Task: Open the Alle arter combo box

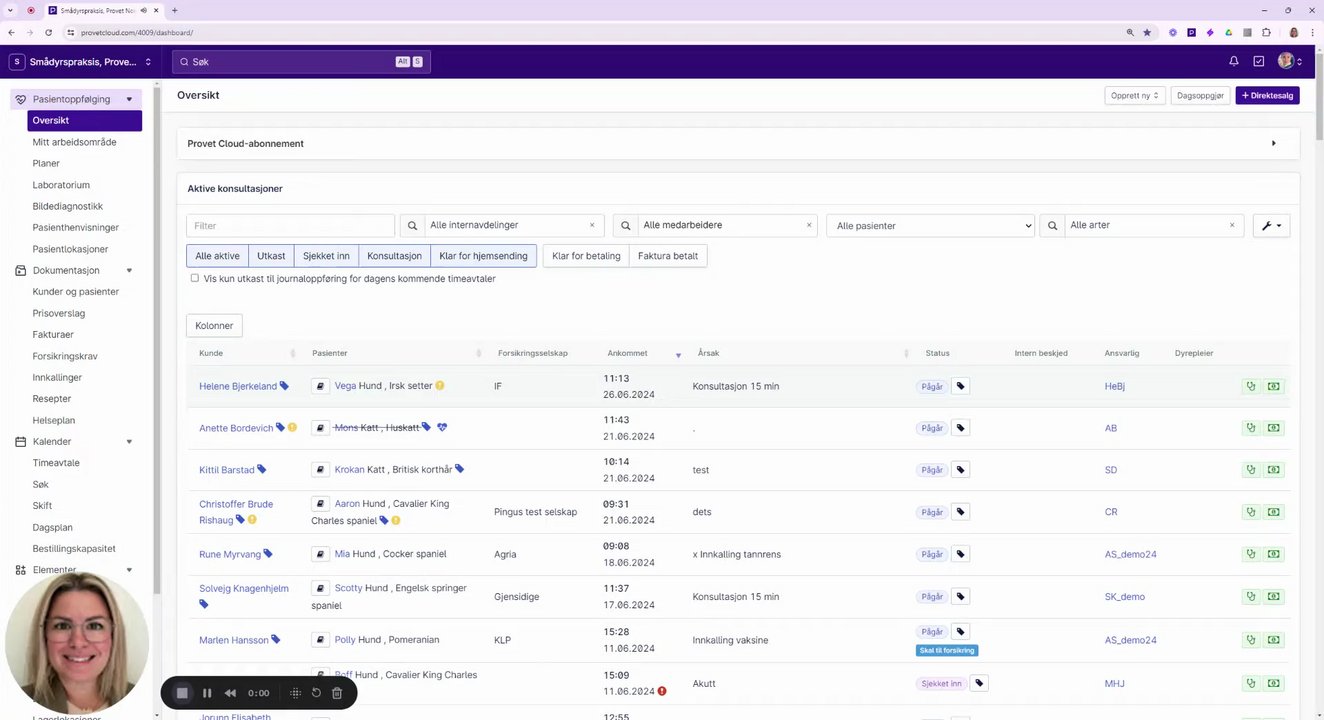Action: click(1154, 226)
